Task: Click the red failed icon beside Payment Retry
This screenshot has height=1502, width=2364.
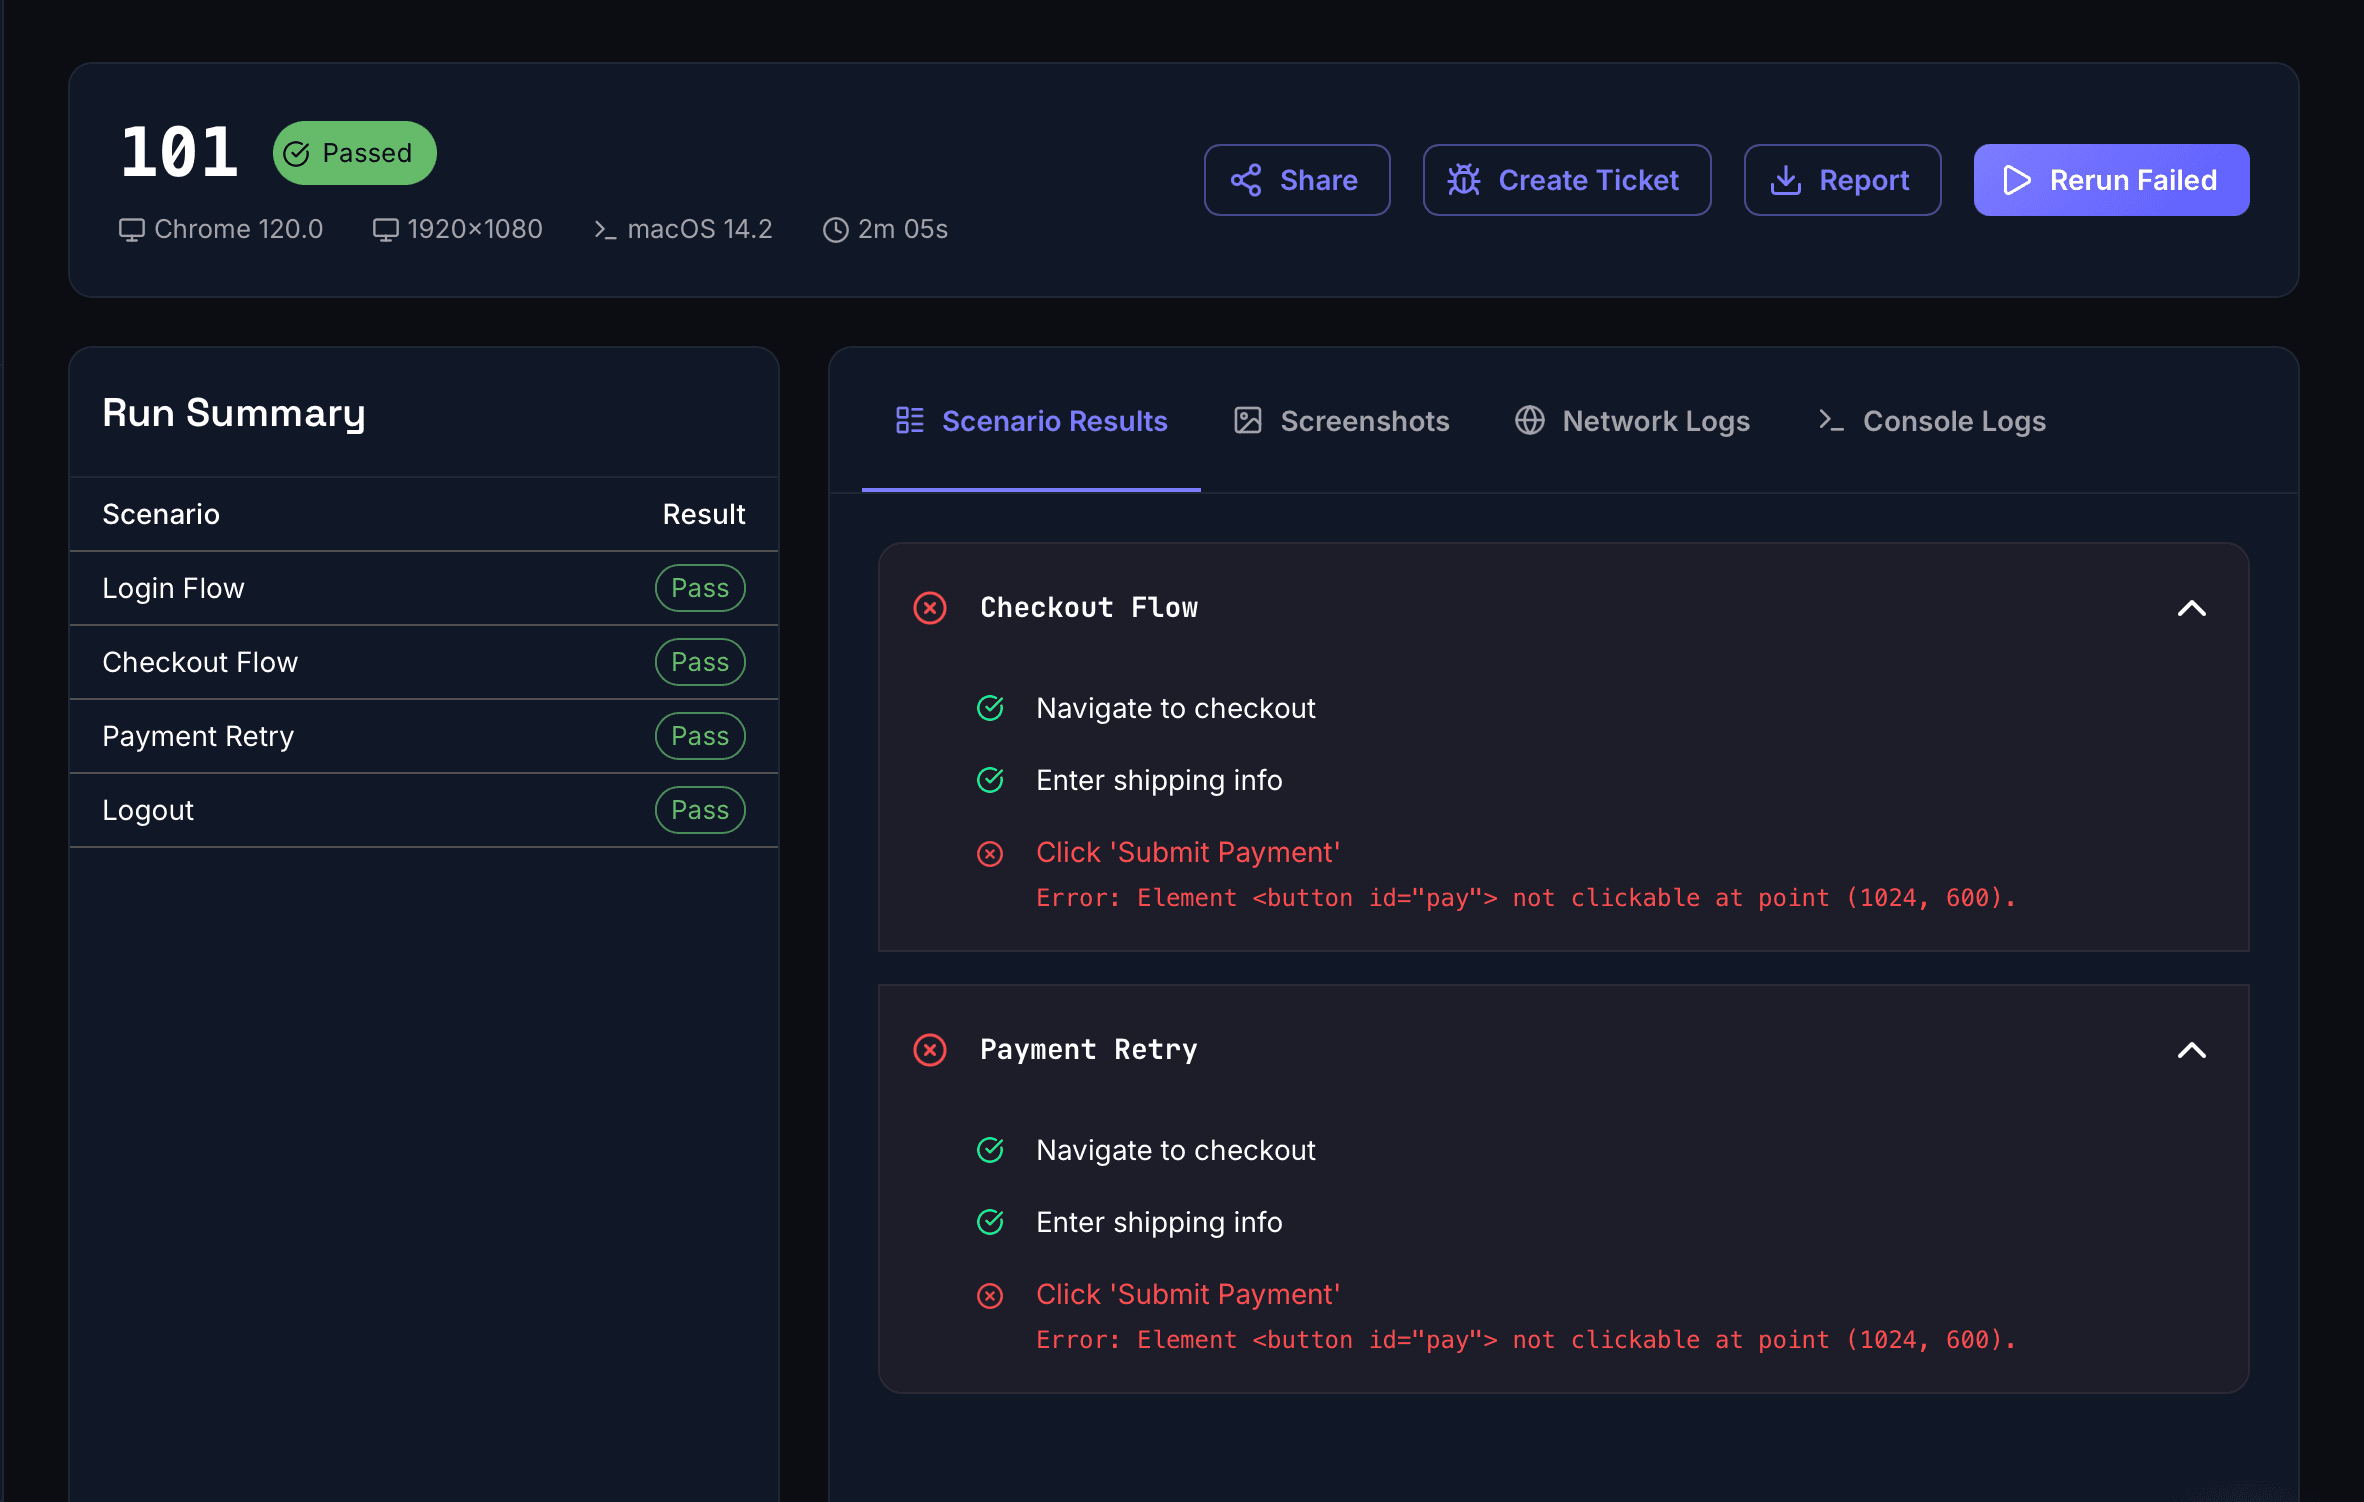Action: 930,1050
